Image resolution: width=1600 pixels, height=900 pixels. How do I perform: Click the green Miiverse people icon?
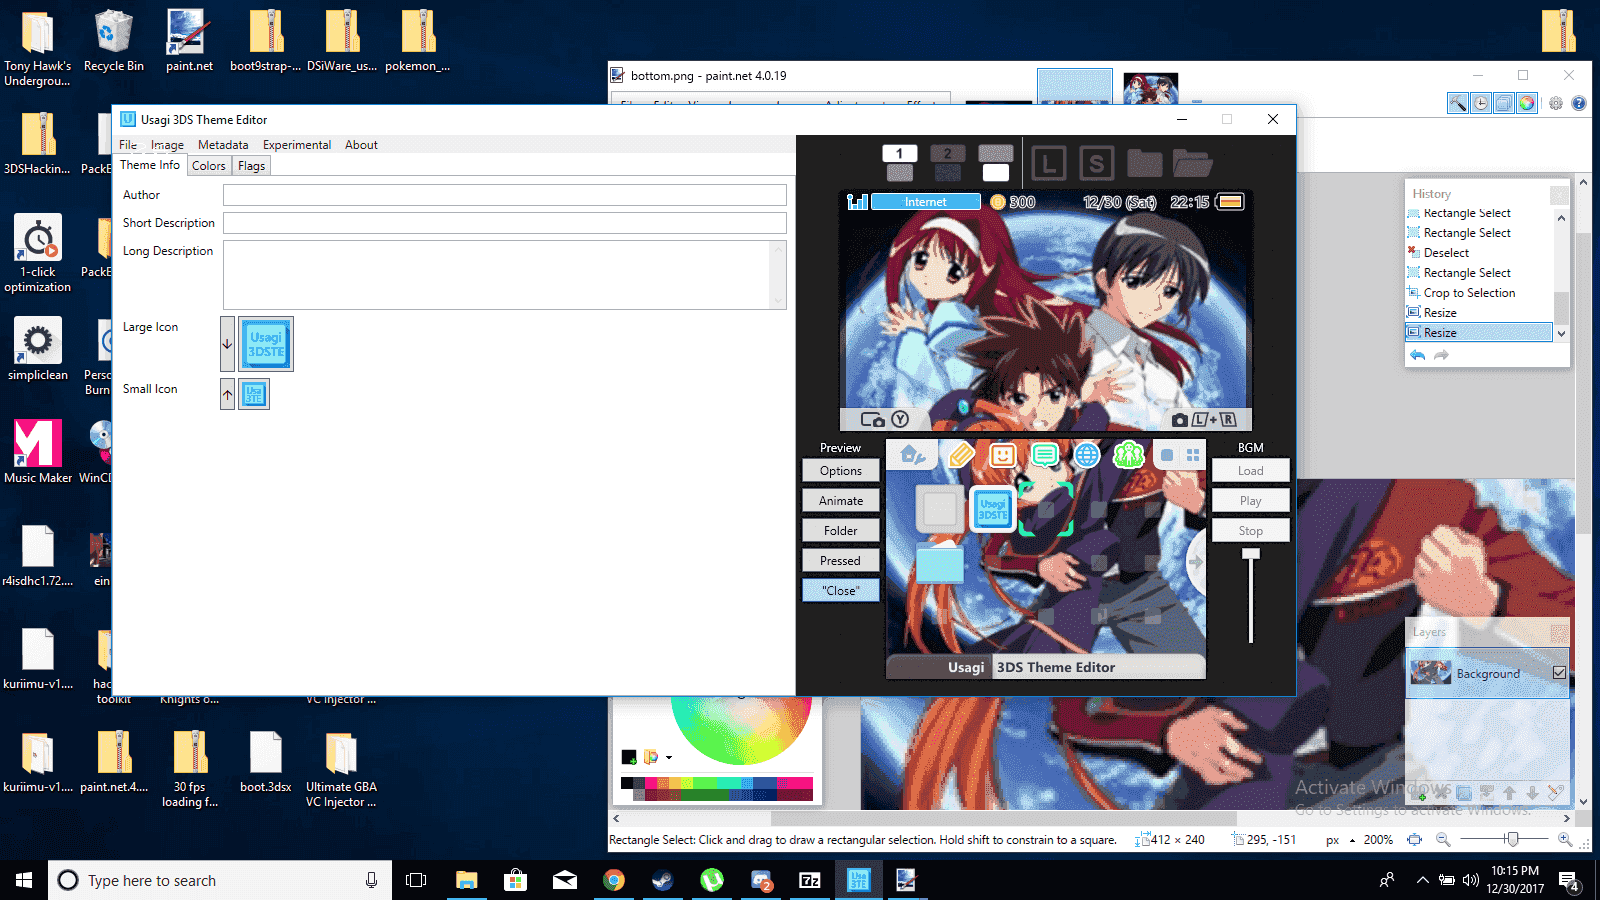click(1129, 456)
